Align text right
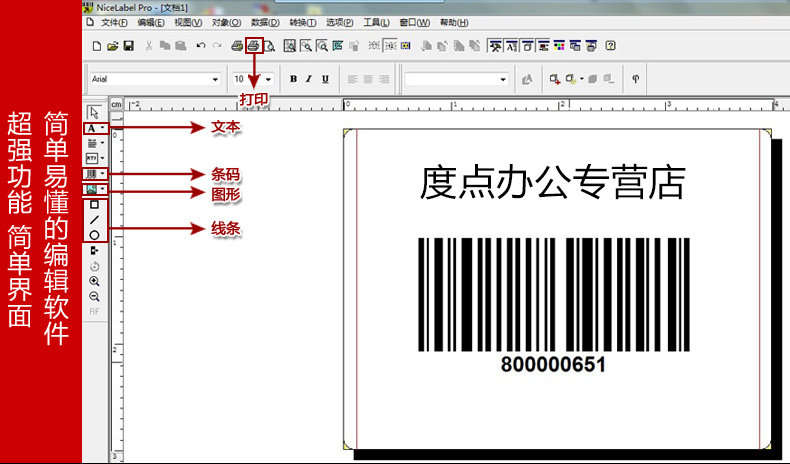The width and height of the screenshot is (790, 464). point(384,79)
